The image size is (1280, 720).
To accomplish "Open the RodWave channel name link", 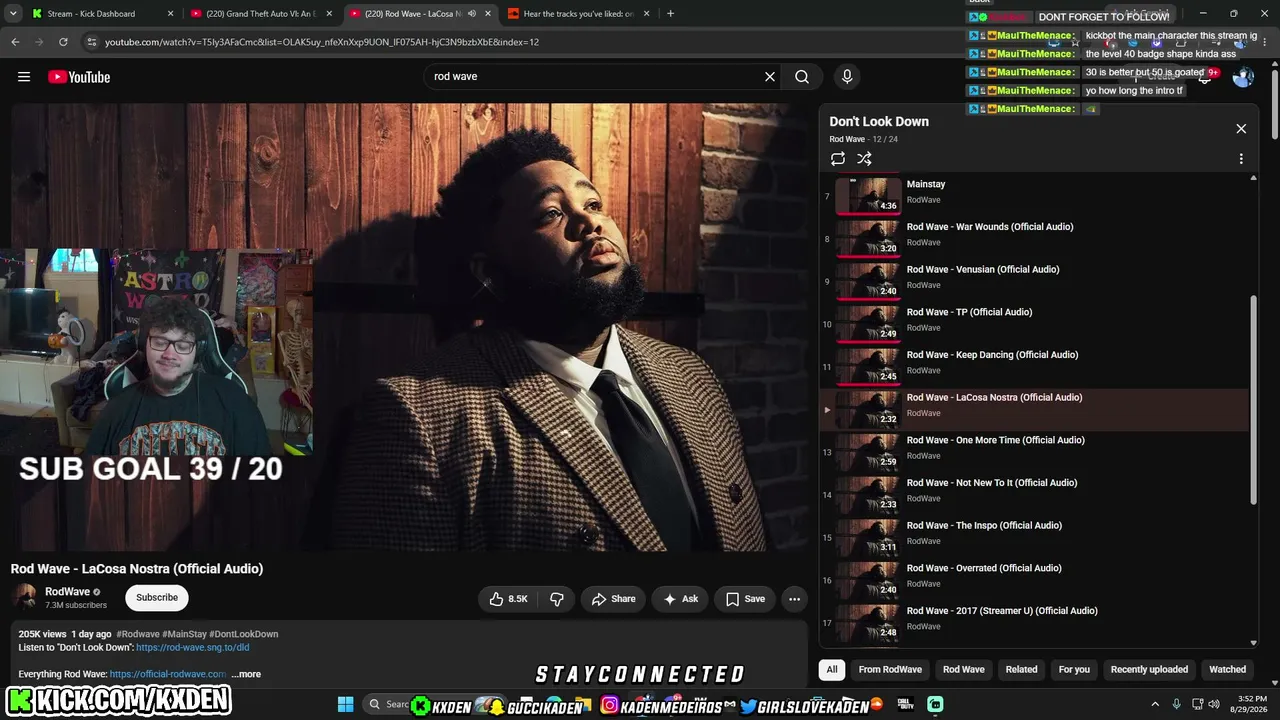I will click(67, 592).
